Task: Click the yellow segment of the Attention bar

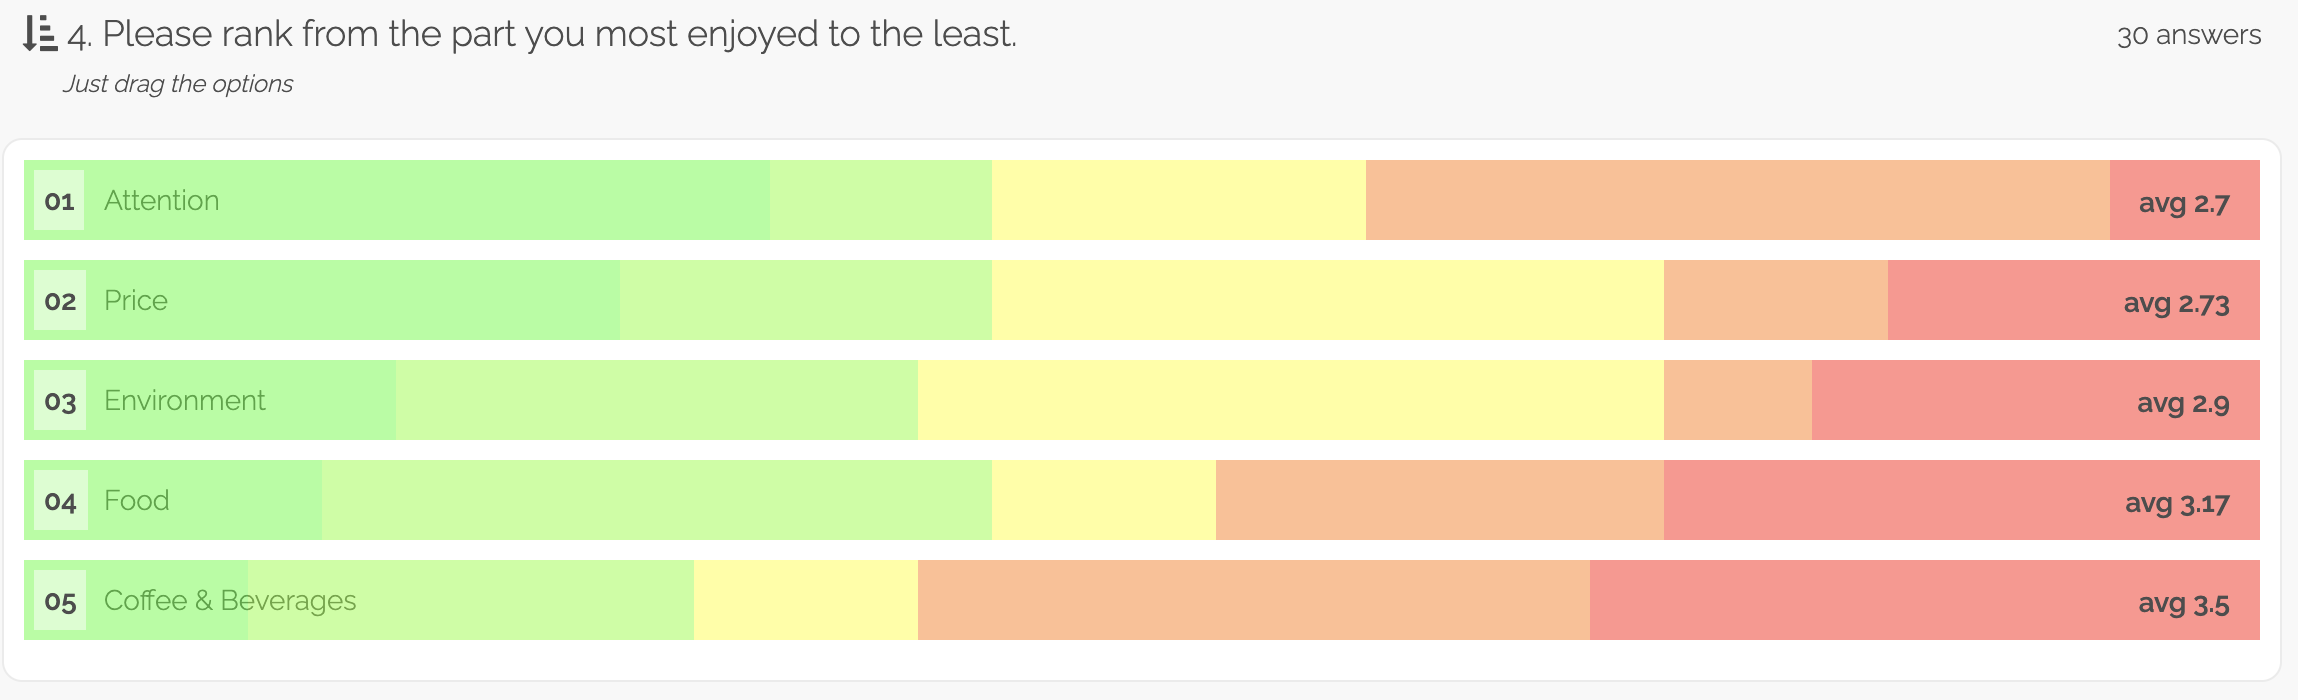Action: [1178, 200]
